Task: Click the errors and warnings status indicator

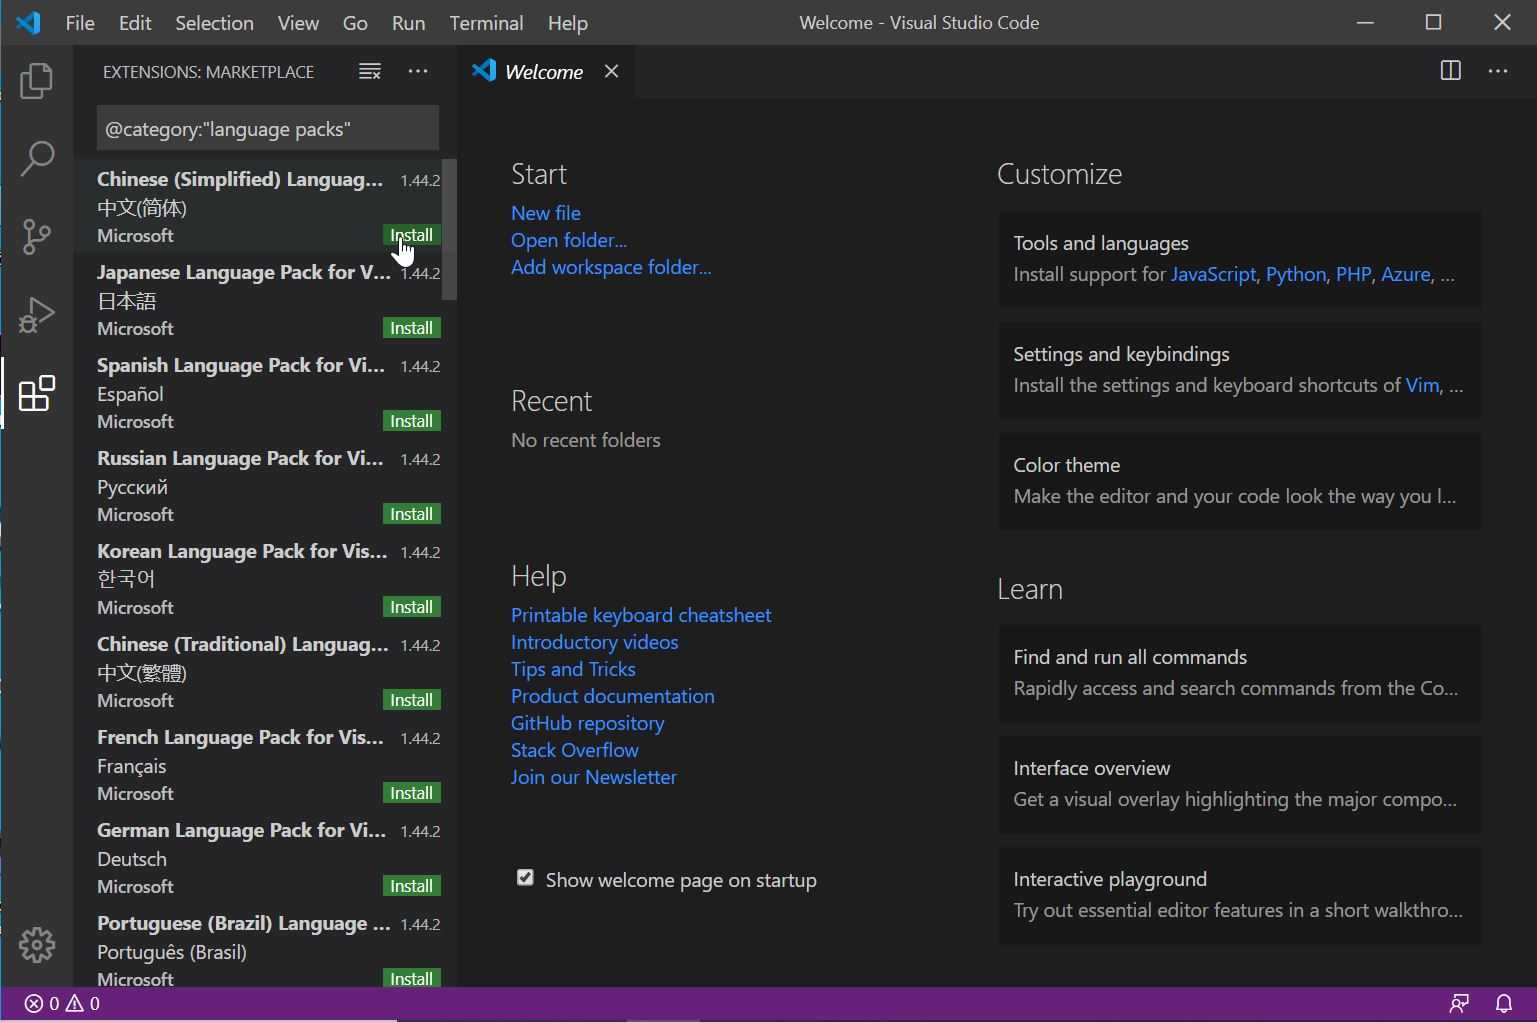Action: [x=62, y=1003]
